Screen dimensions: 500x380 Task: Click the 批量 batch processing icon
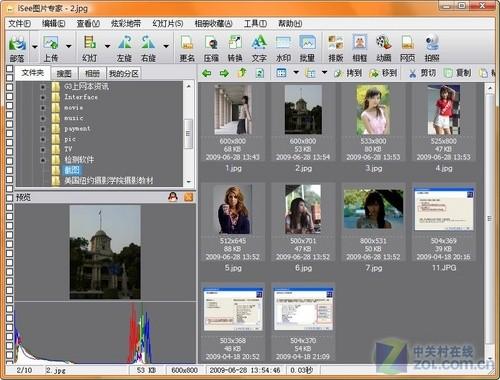pyautogui.click(x=307, y=48)
